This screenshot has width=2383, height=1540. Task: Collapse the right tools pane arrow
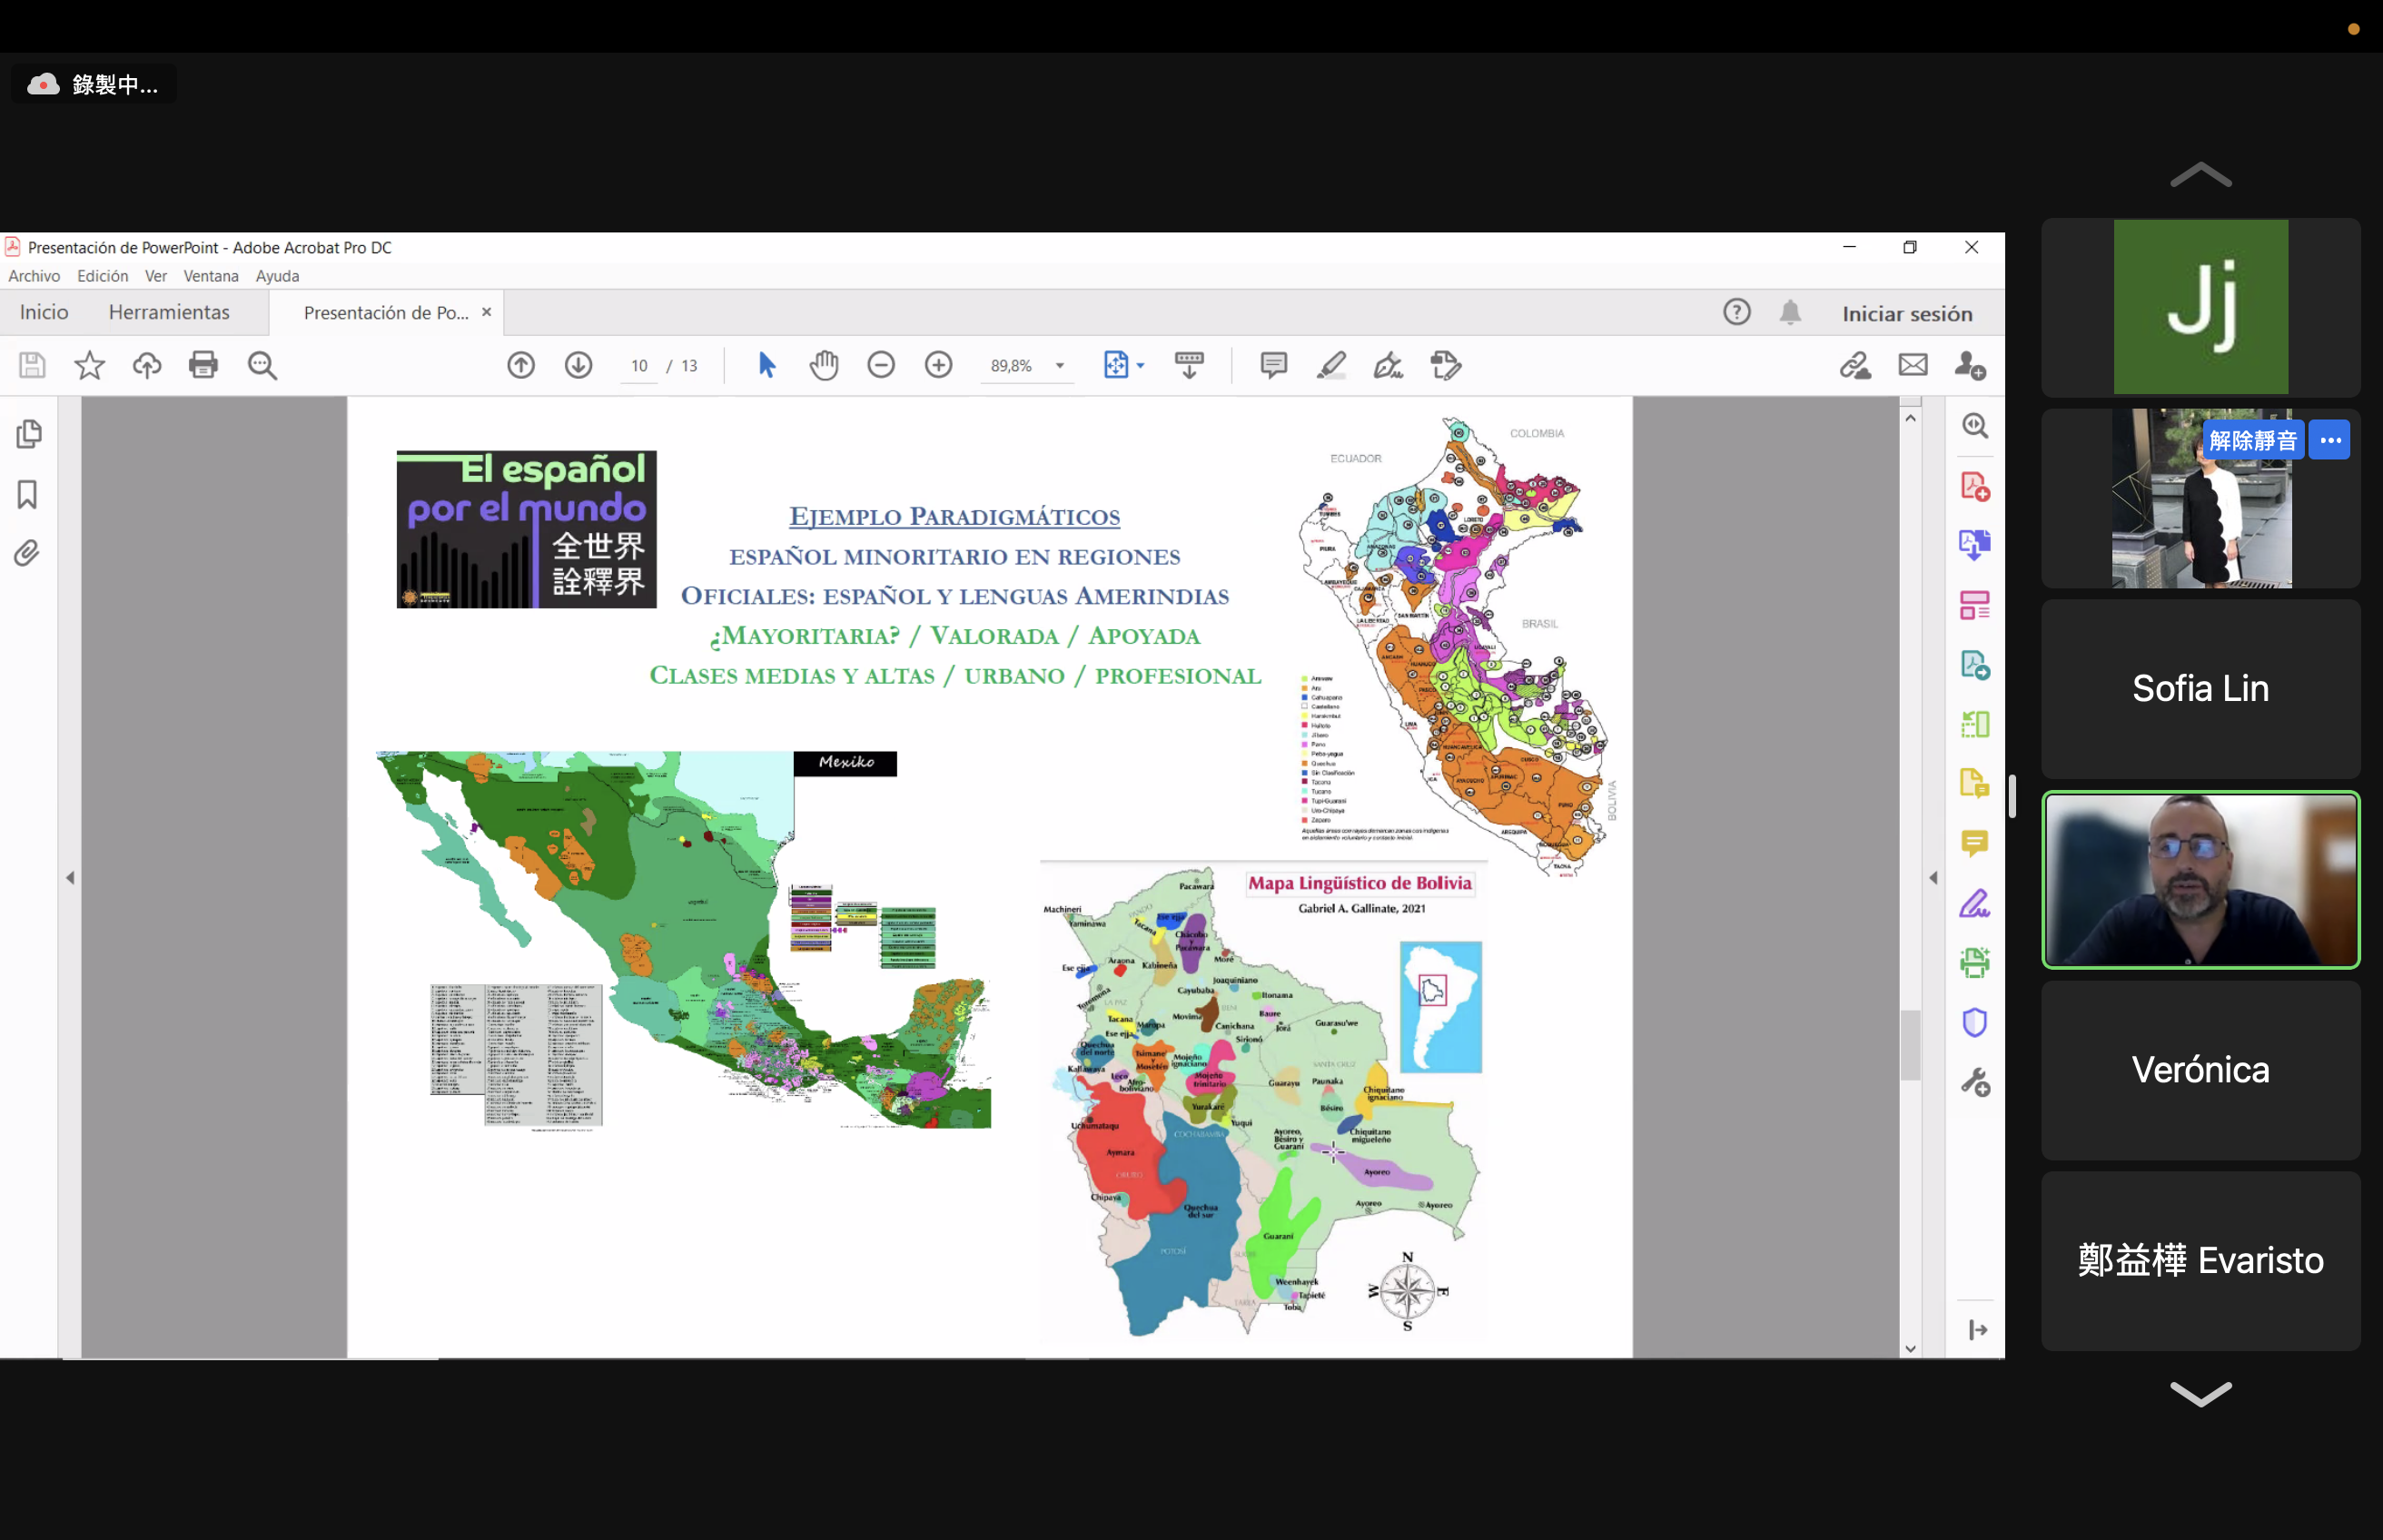coord(1933,878)
